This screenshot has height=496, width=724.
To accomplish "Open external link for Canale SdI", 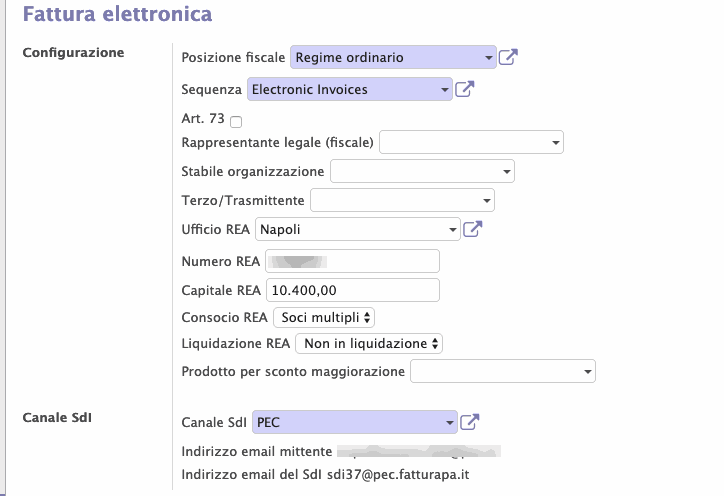I will click(x=470, y=422).
